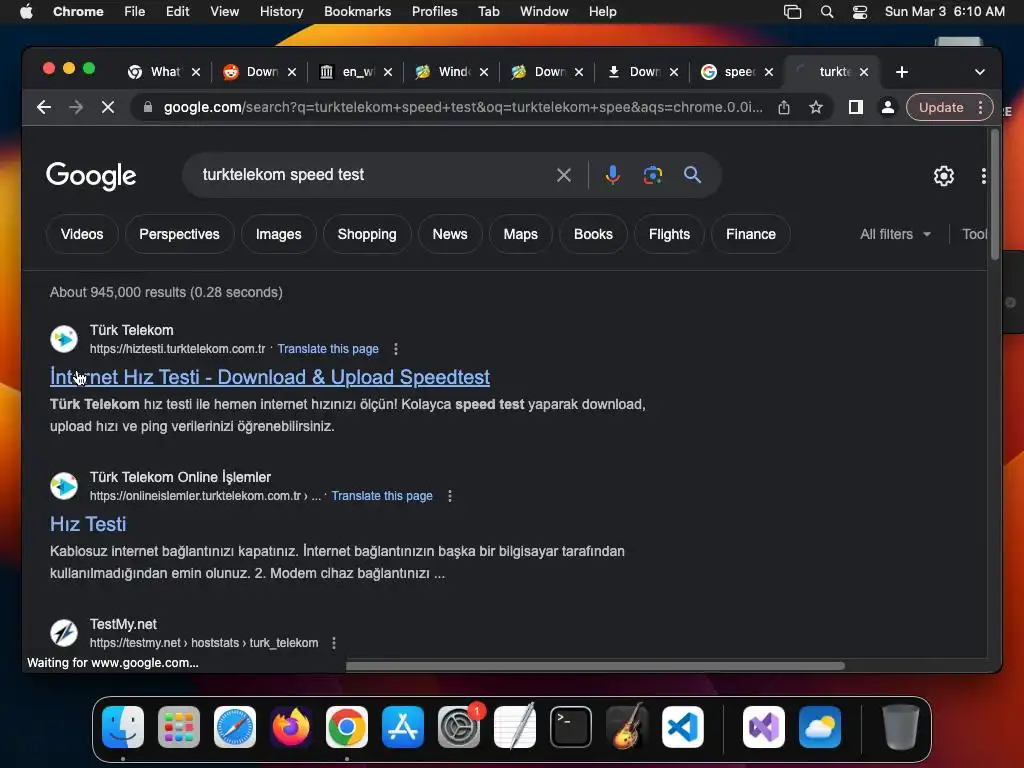Screen dimensions: 1024x768
Task: Share this page using the share icon
Action: pos(784,107)
